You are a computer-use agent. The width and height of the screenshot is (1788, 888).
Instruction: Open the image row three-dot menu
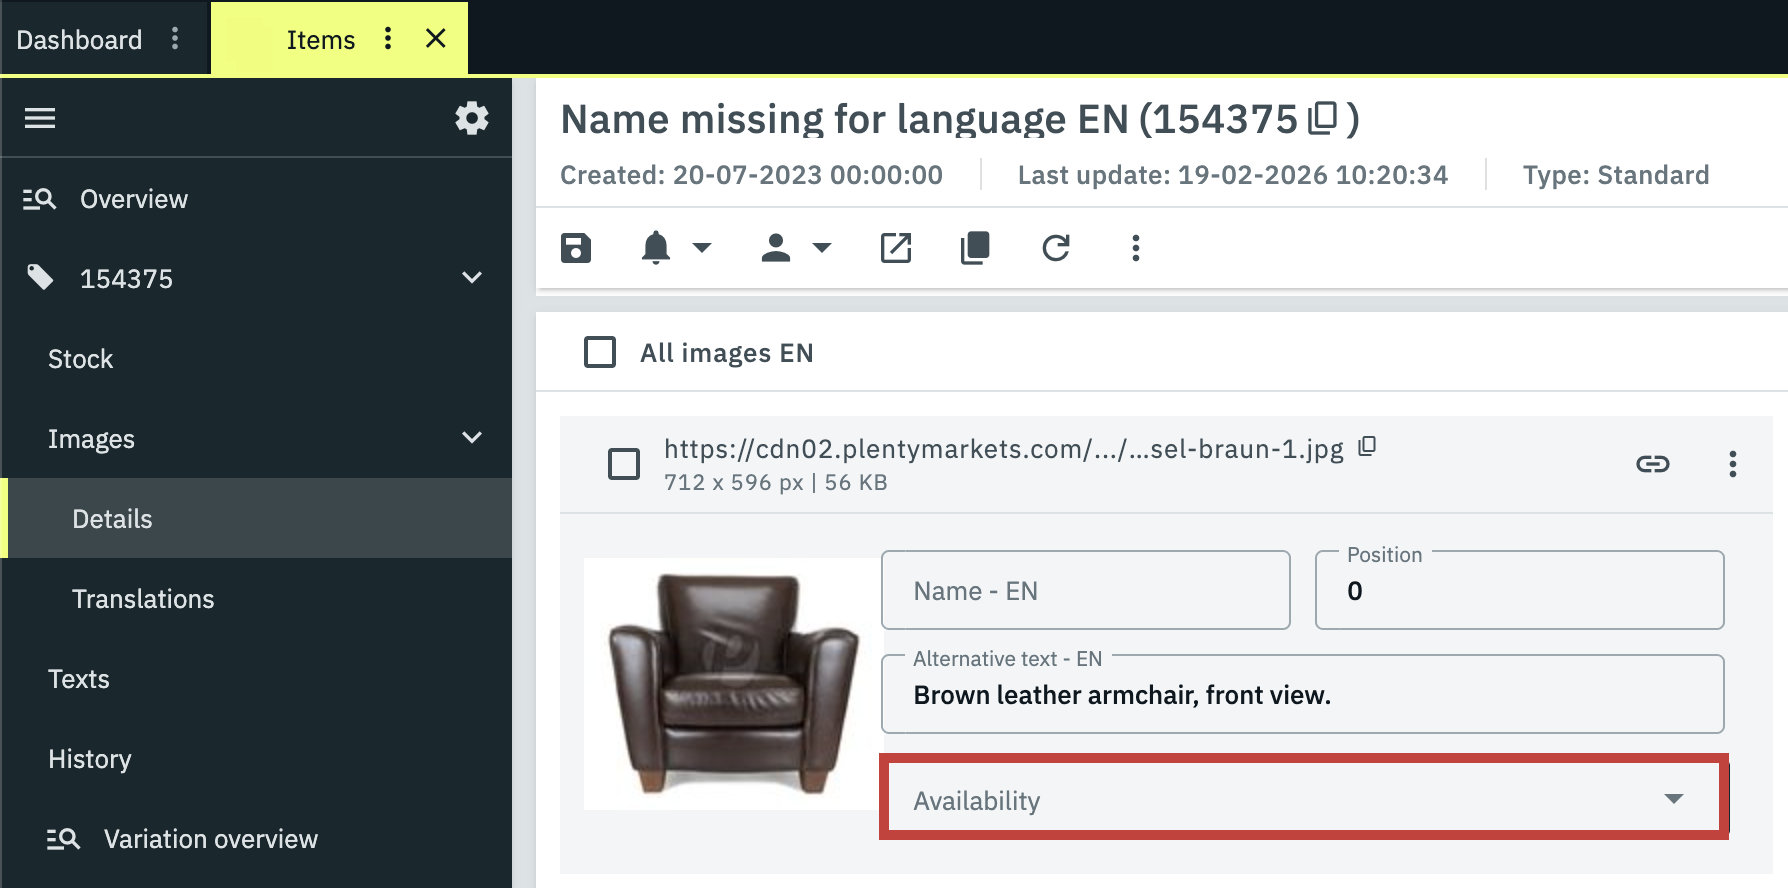[x=1733, y=464]
